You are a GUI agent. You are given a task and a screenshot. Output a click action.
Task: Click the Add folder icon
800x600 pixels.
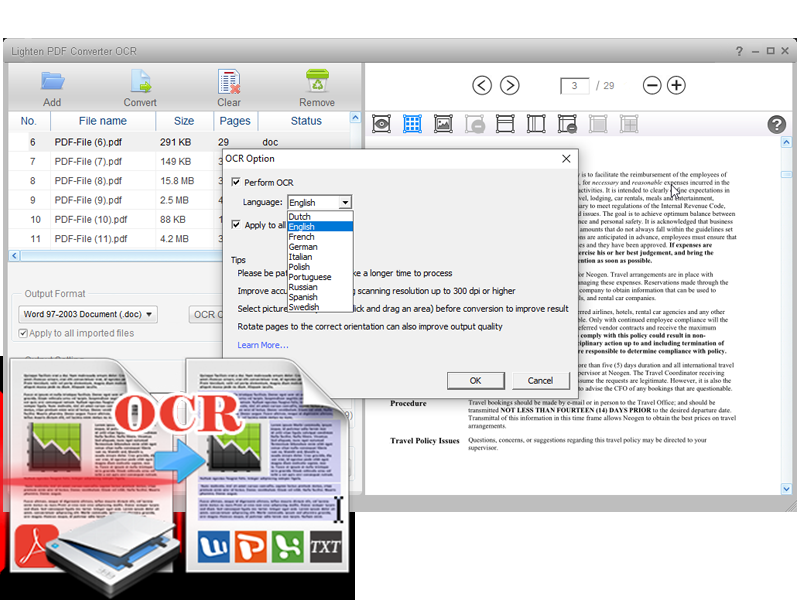coord(53,82)
